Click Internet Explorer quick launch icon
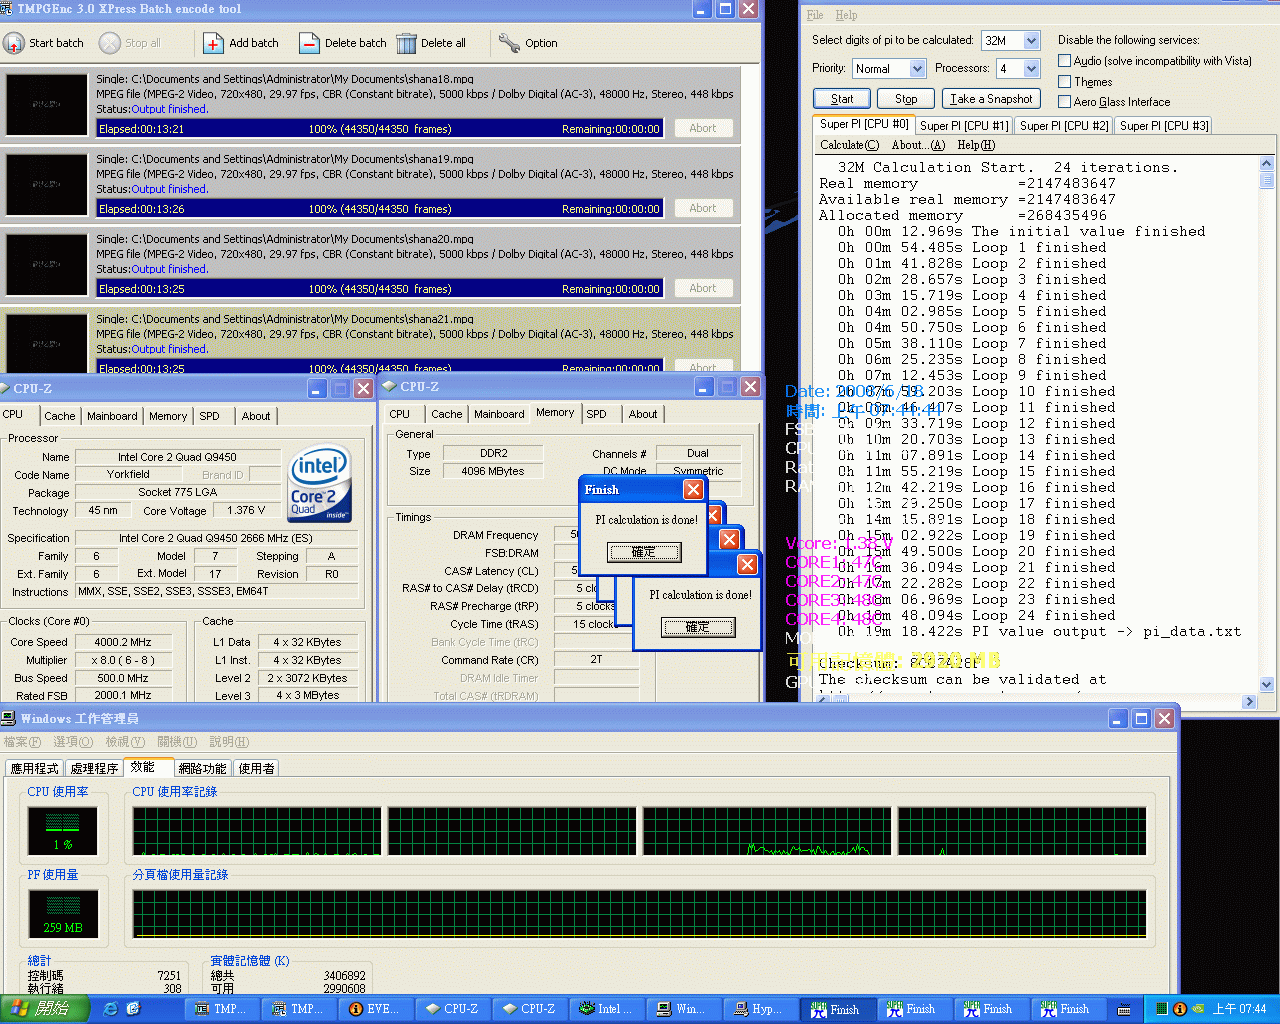The image size is (1280, 1024). [x=110, y=1009]
